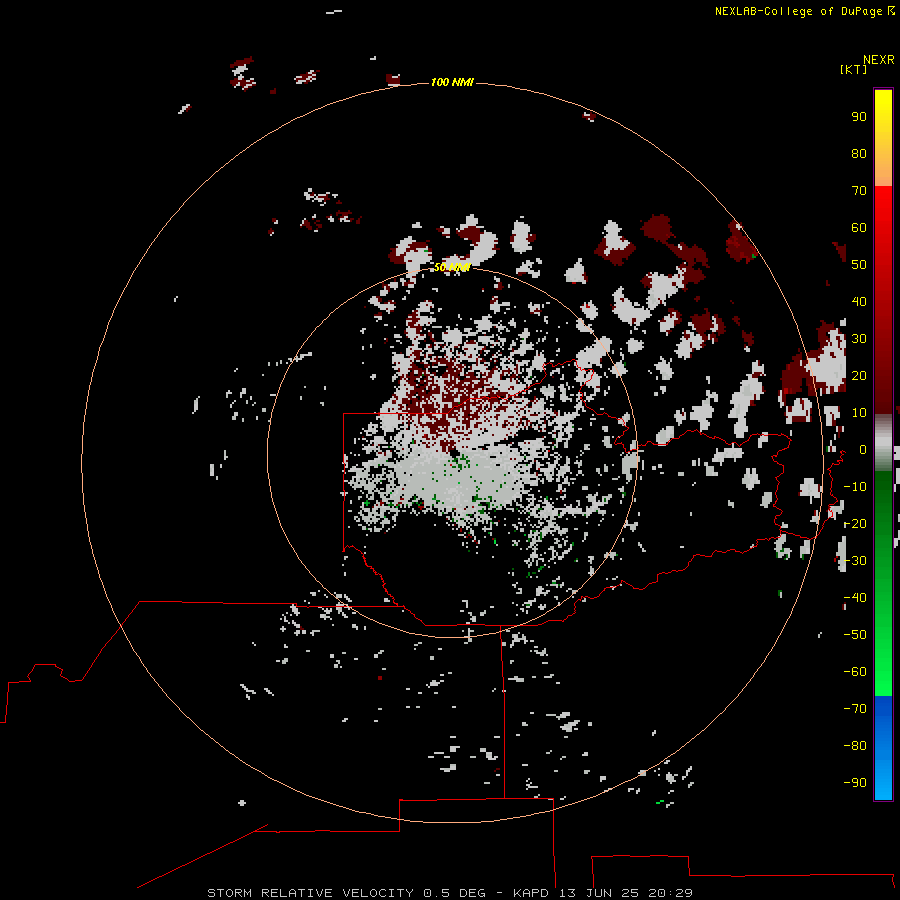Click the -40 value on velocity scale
The width and height of the screenshot is (900, 900).
tap(855, 598)
